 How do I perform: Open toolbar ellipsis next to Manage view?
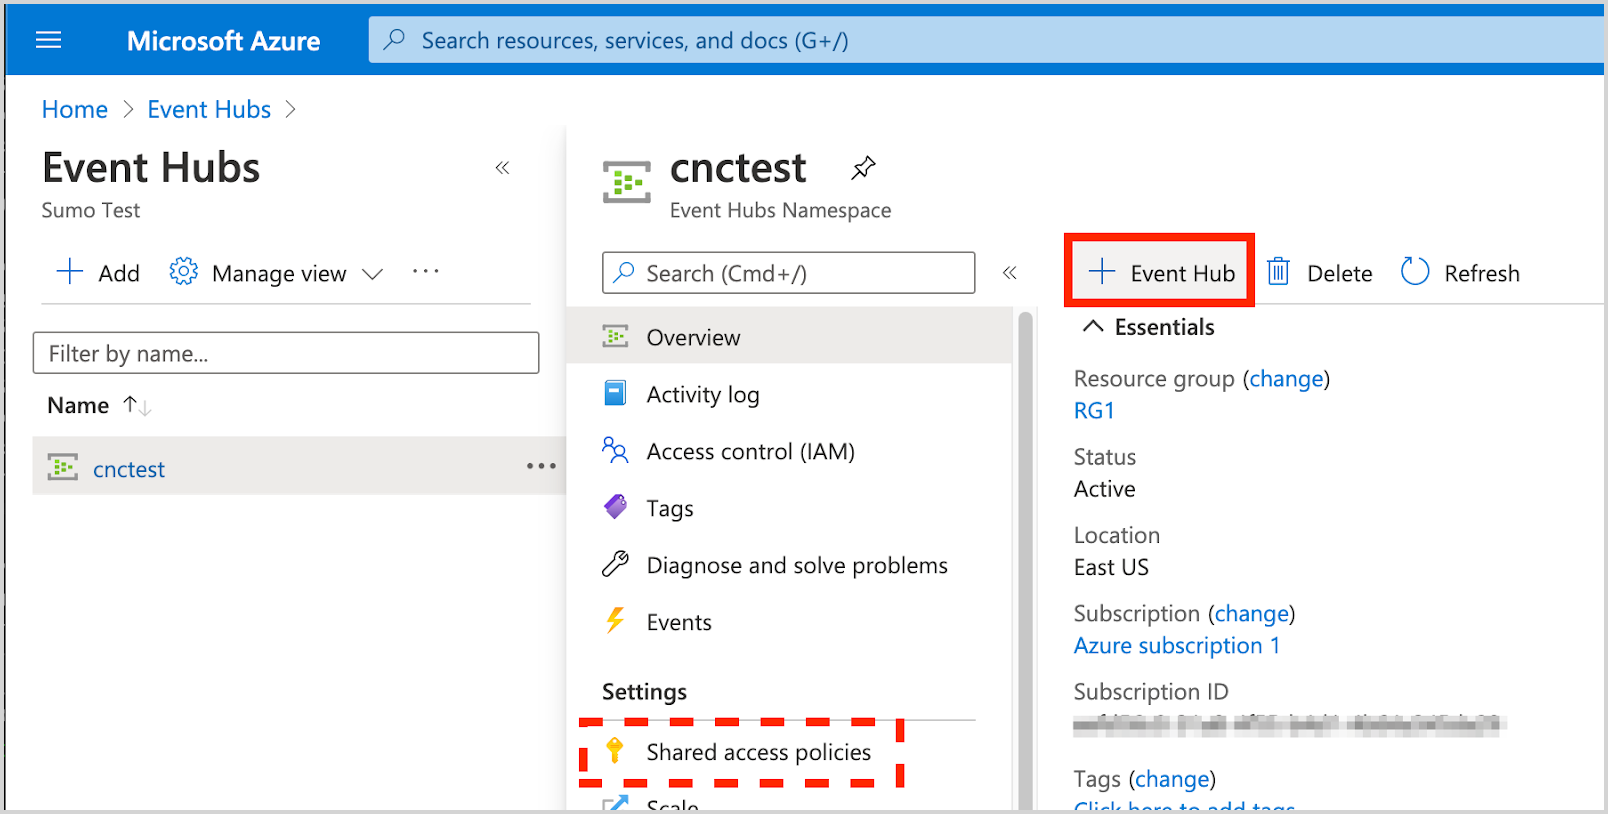tap(426, 272)
